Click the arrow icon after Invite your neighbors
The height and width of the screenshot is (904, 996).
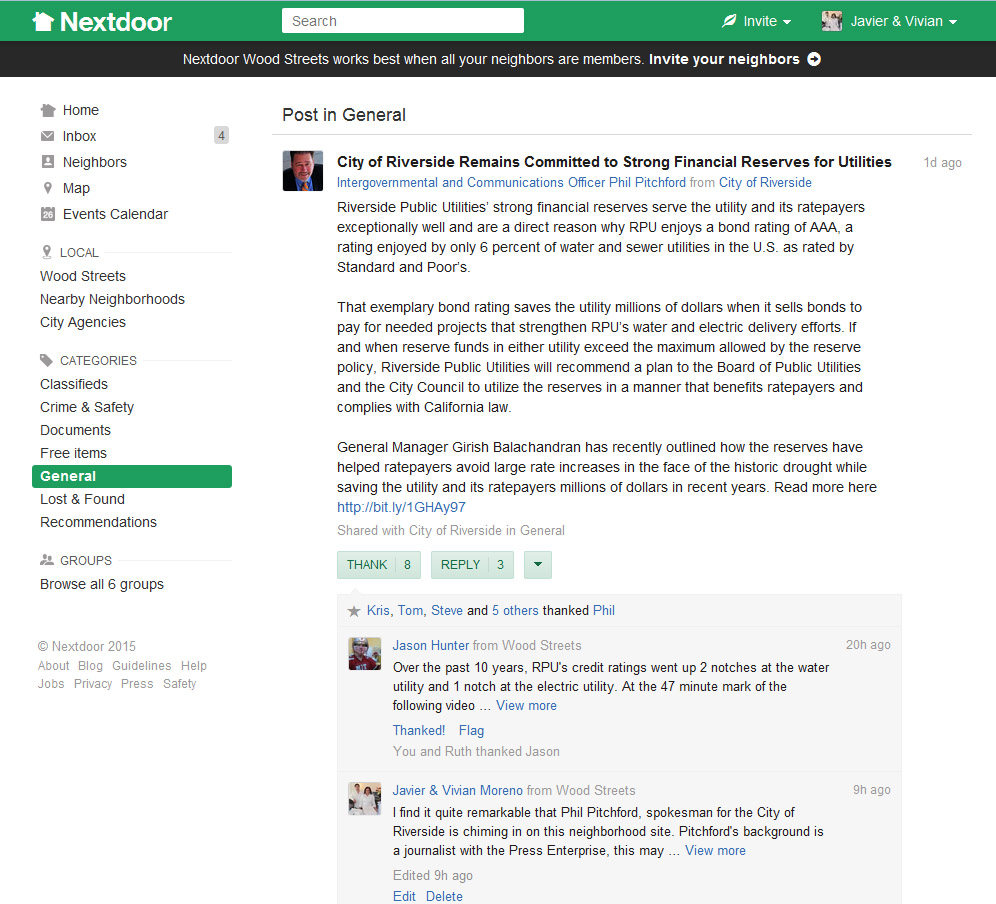814,59
